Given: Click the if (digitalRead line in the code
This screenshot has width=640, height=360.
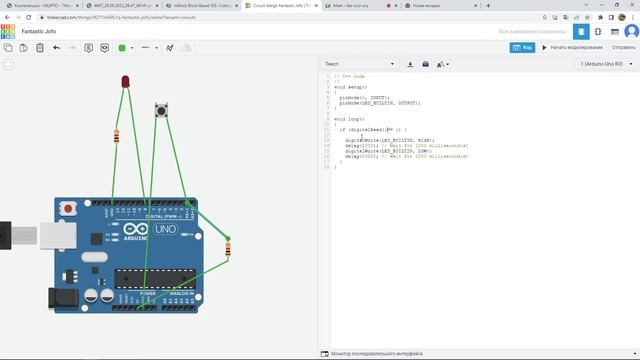Looking at the screenshot, I should point(373,130).
